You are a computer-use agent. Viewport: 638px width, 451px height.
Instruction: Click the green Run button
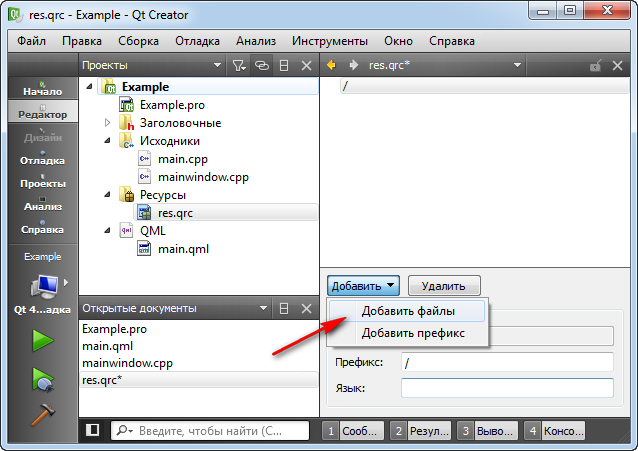coord(42,341)
